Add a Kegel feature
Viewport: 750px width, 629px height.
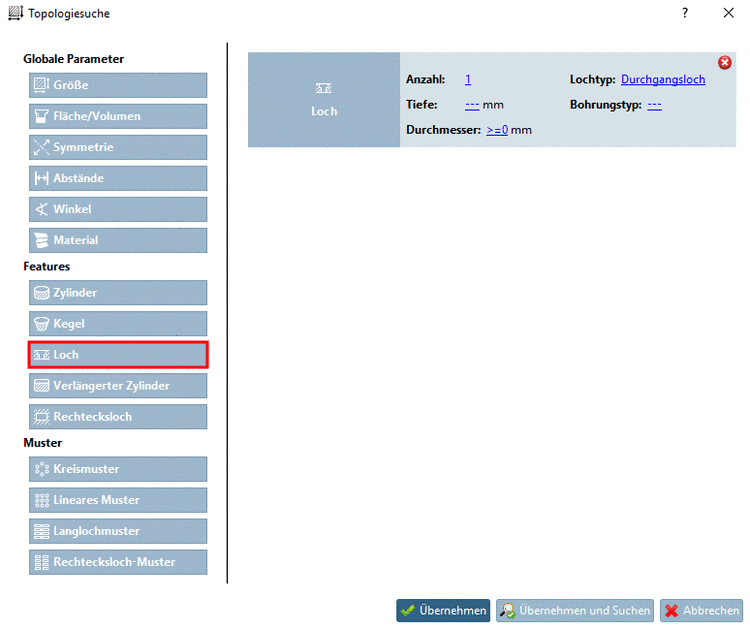click(x=118, y=324)
